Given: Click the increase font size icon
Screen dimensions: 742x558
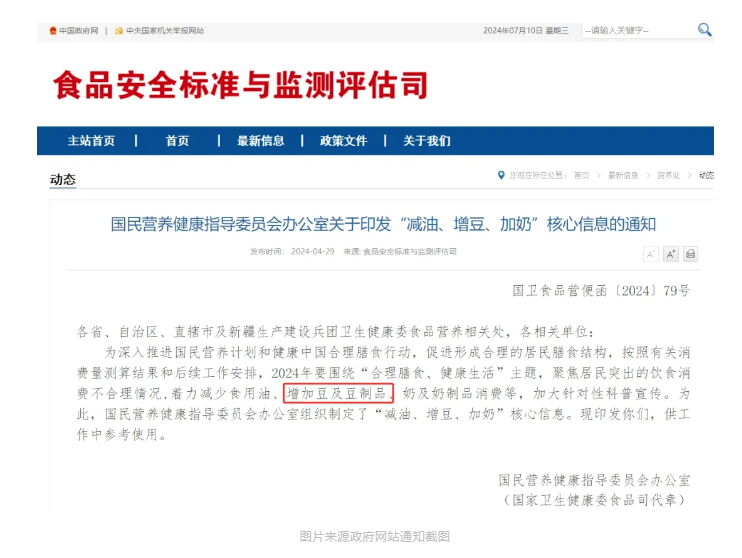Looking at the screenshot, I should pos(671,254).
